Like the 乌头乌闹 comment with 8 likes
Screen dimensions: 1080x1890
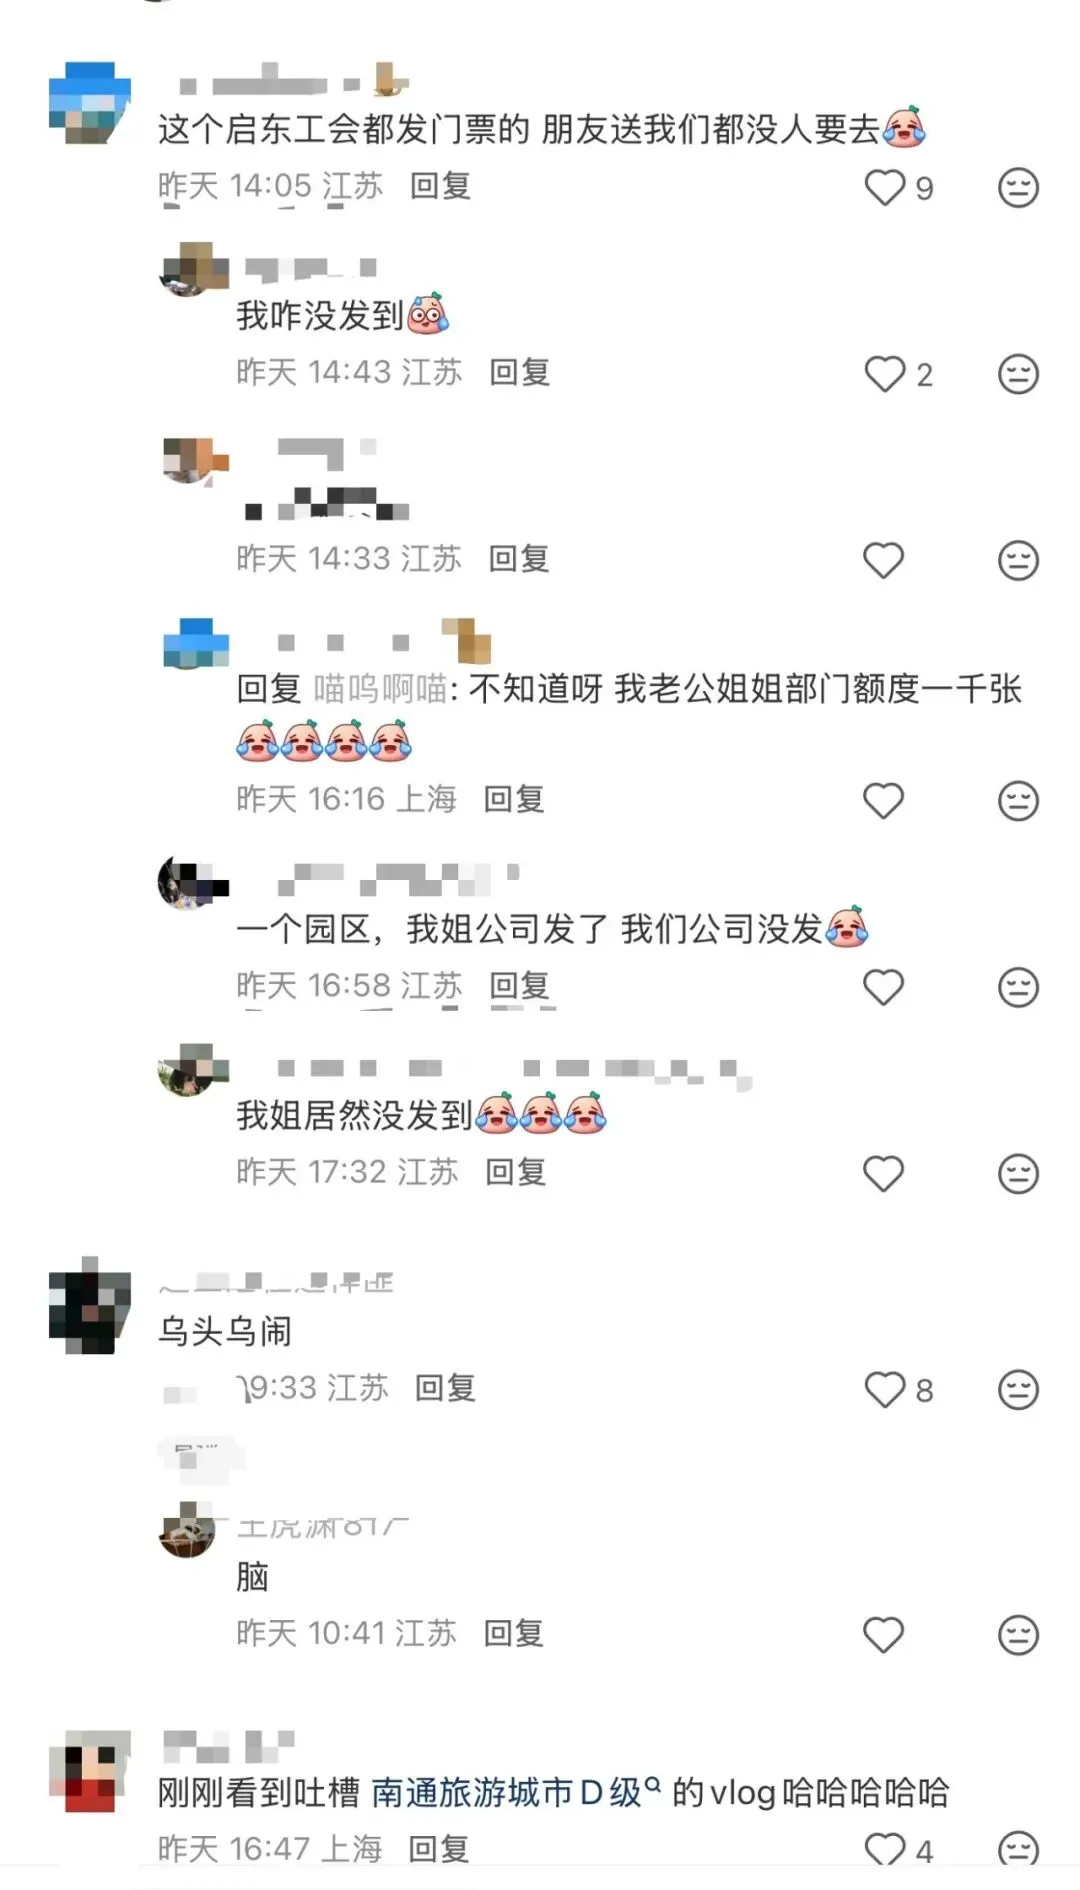(x=884, y=1389)
